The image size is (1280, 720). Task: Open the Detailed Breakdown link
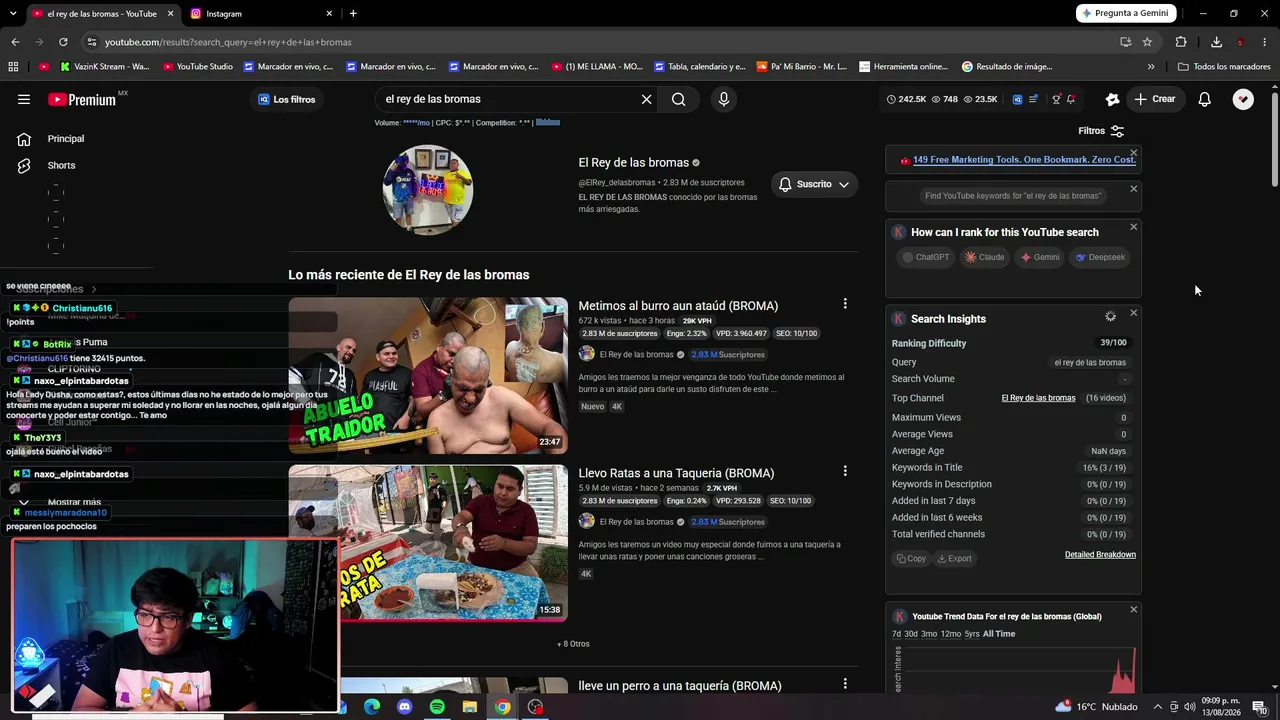coord(1100,555)
